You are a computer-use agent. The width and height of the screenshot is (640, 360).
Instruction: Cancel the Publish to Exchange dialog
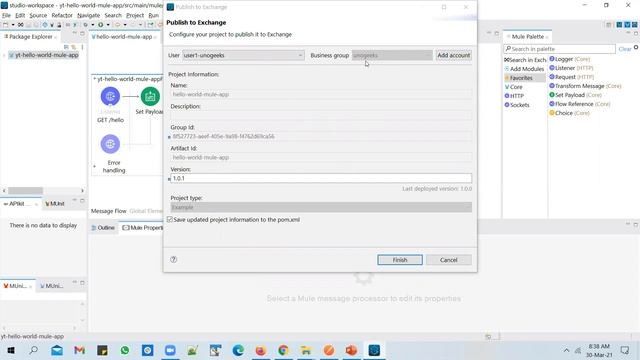pos(449,260)
